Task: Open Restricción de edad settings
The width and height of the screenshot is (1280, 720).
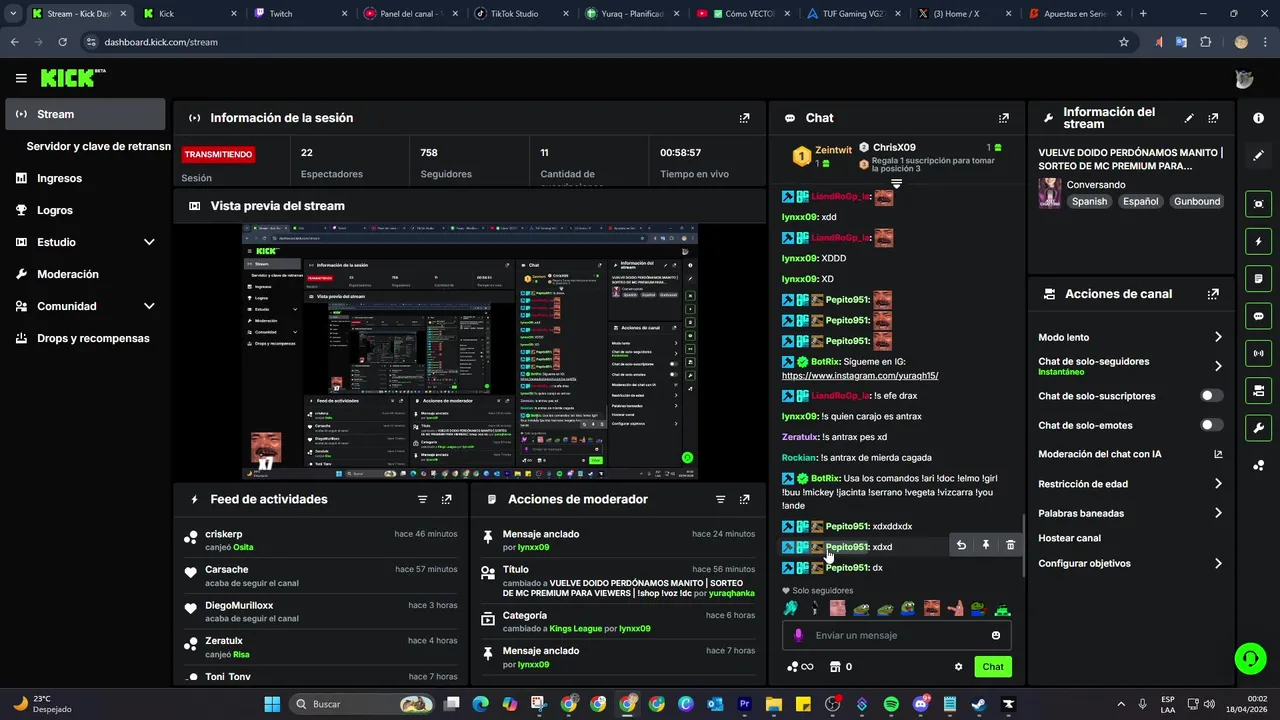Action: [1130, 484]
